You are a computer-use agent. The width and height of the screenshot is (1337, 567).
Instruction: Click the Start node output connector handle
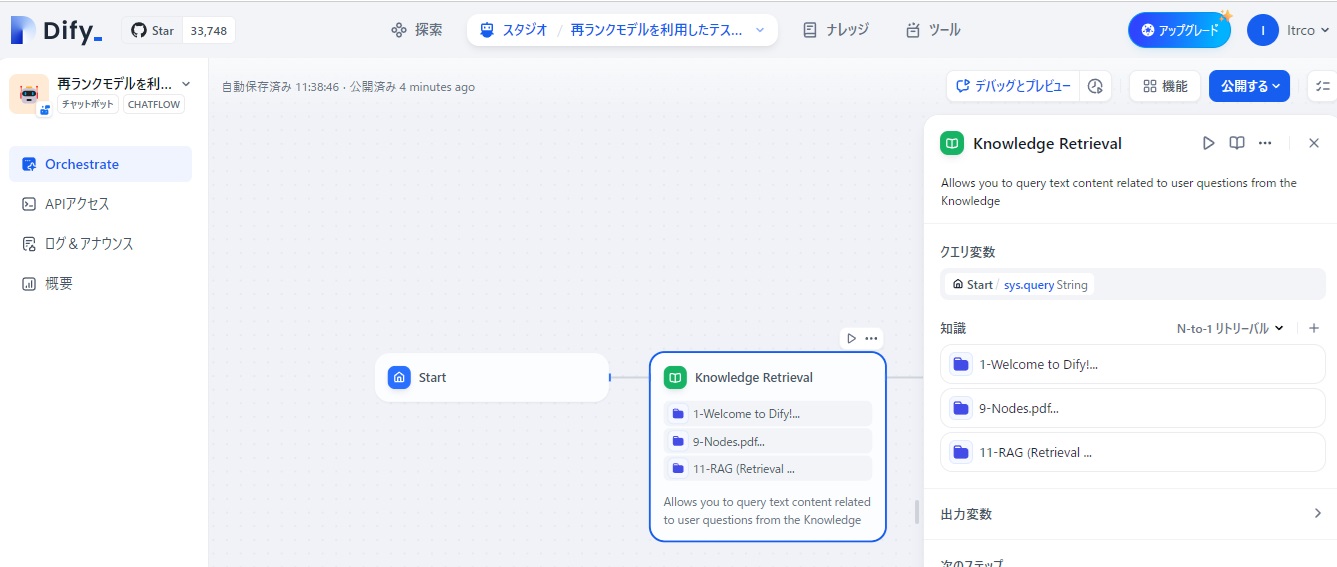[609, 378]
